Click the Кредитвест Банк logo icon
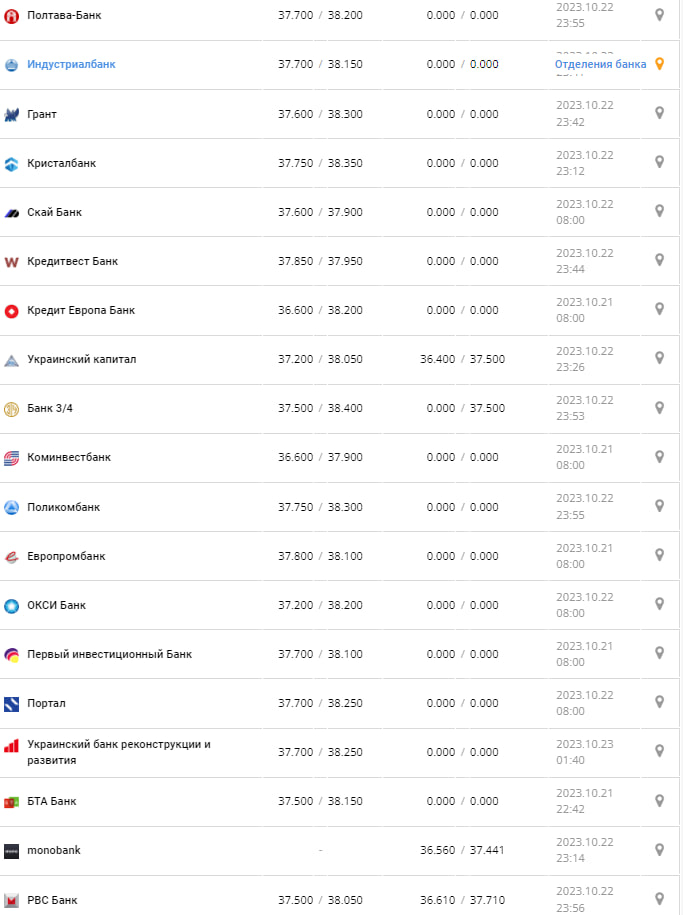 pos(12,262)
